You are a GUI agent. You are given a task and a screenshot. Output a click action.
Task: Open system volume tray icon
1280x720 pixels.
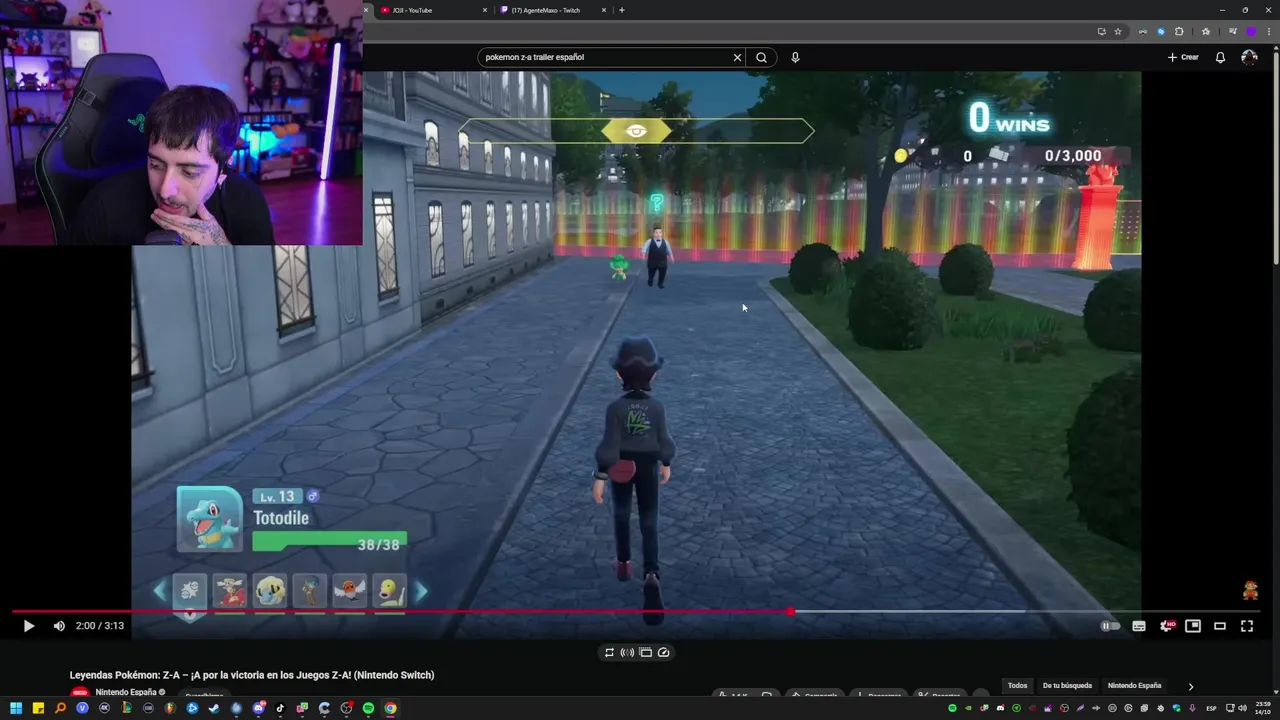pyautogui.click(x=1241, y=708)
